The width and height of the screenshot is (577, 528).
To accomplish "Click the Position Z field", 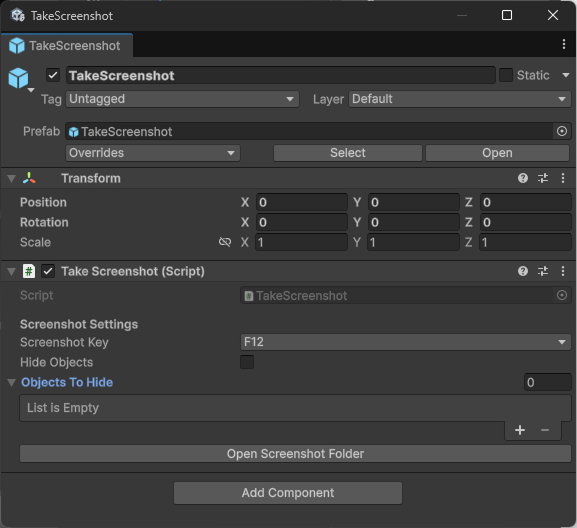I will pos(525,202).
